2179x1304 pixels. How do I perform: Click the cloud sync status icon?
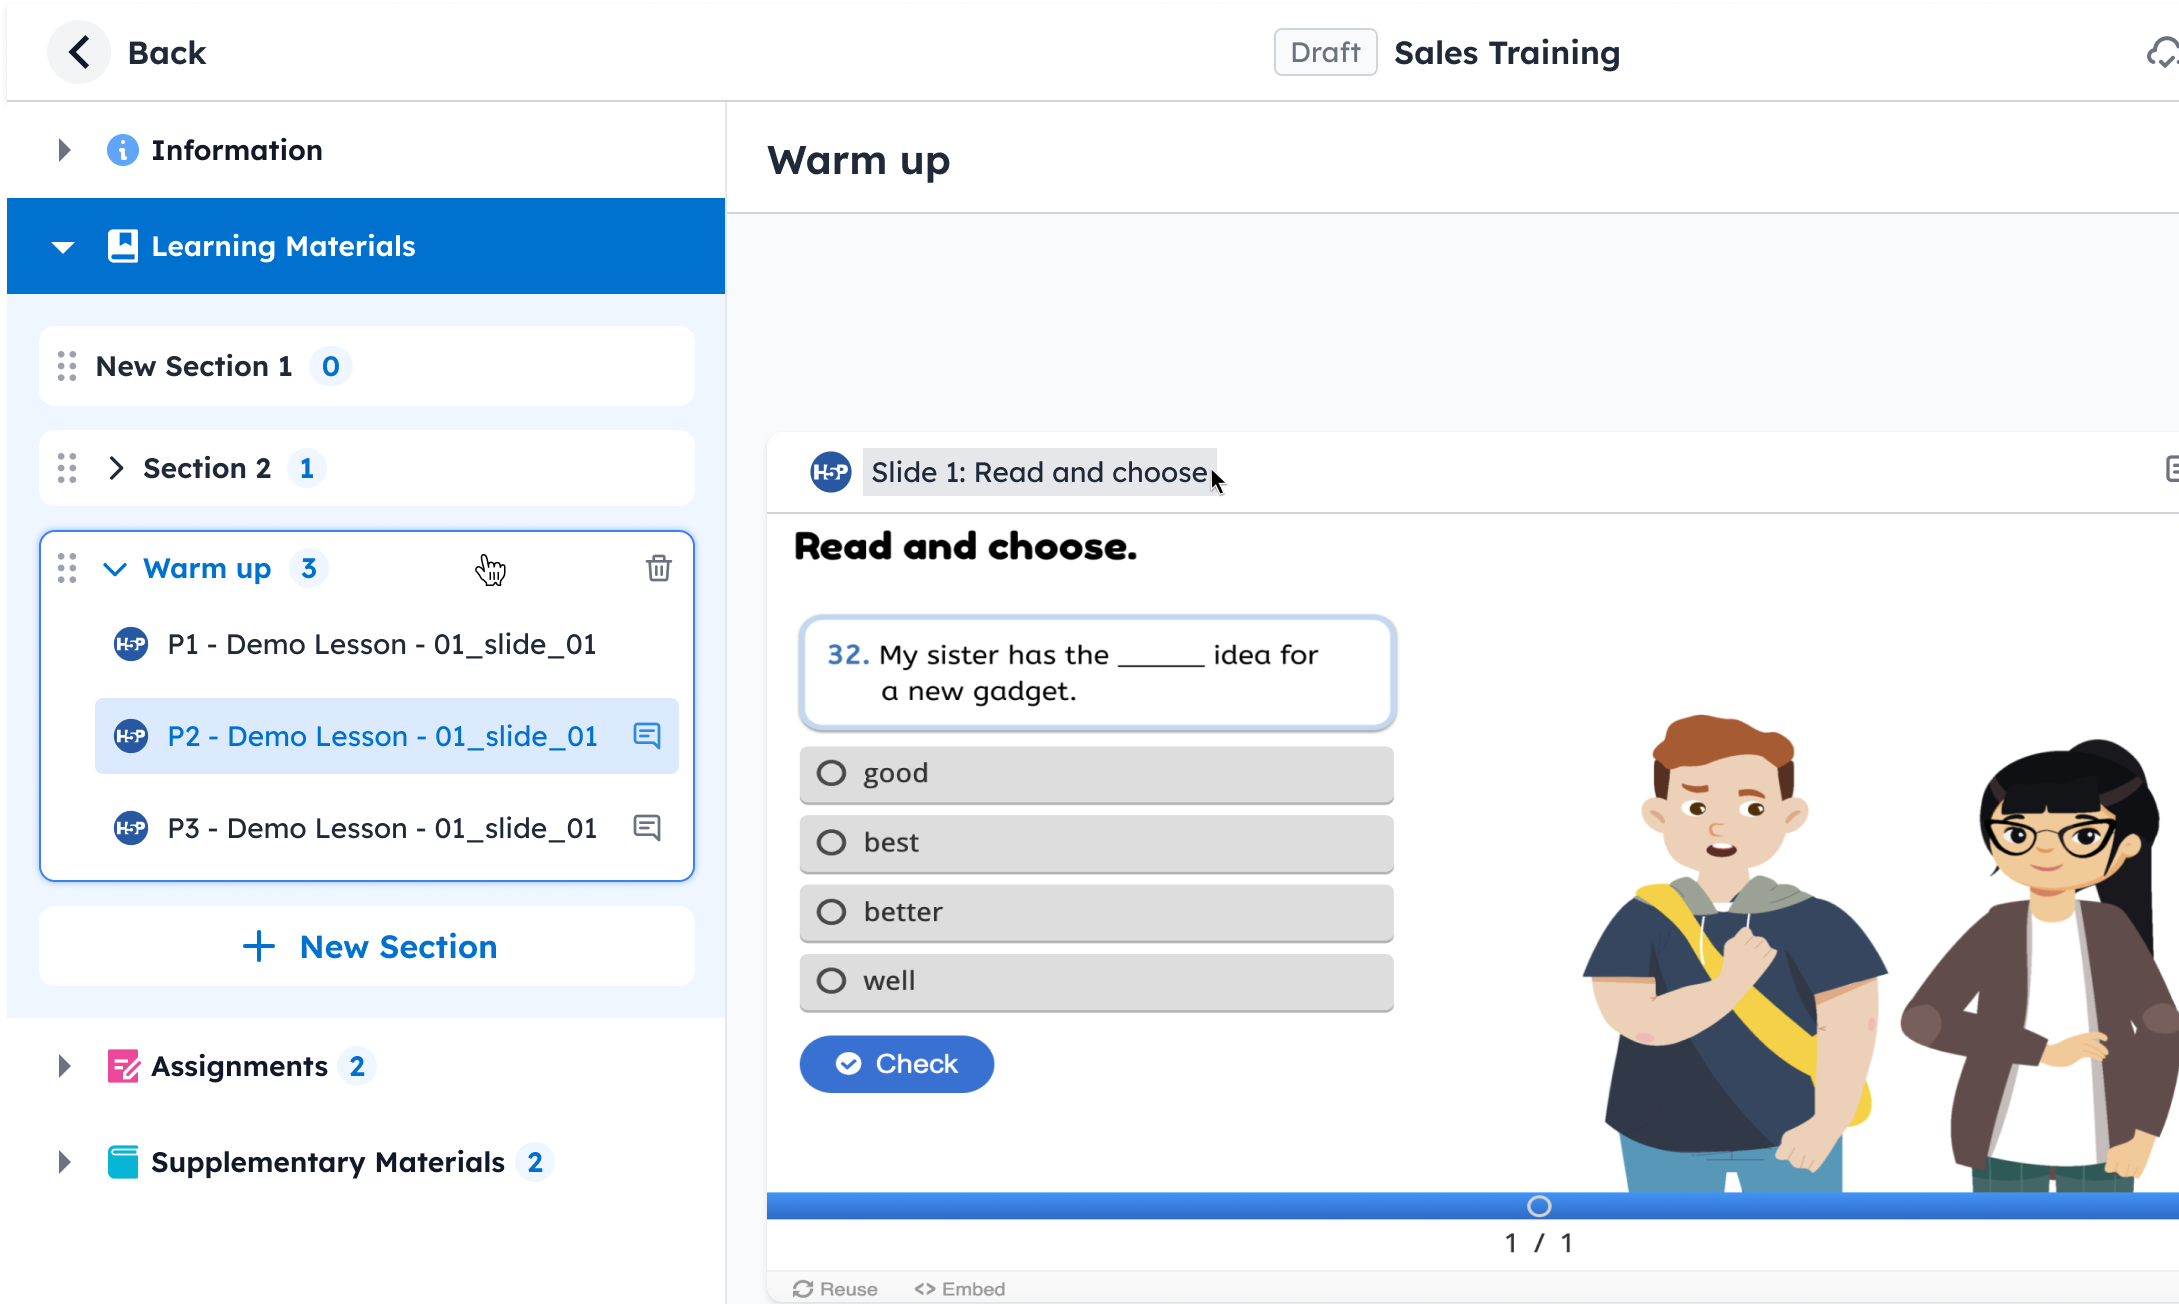point(2162,53)
